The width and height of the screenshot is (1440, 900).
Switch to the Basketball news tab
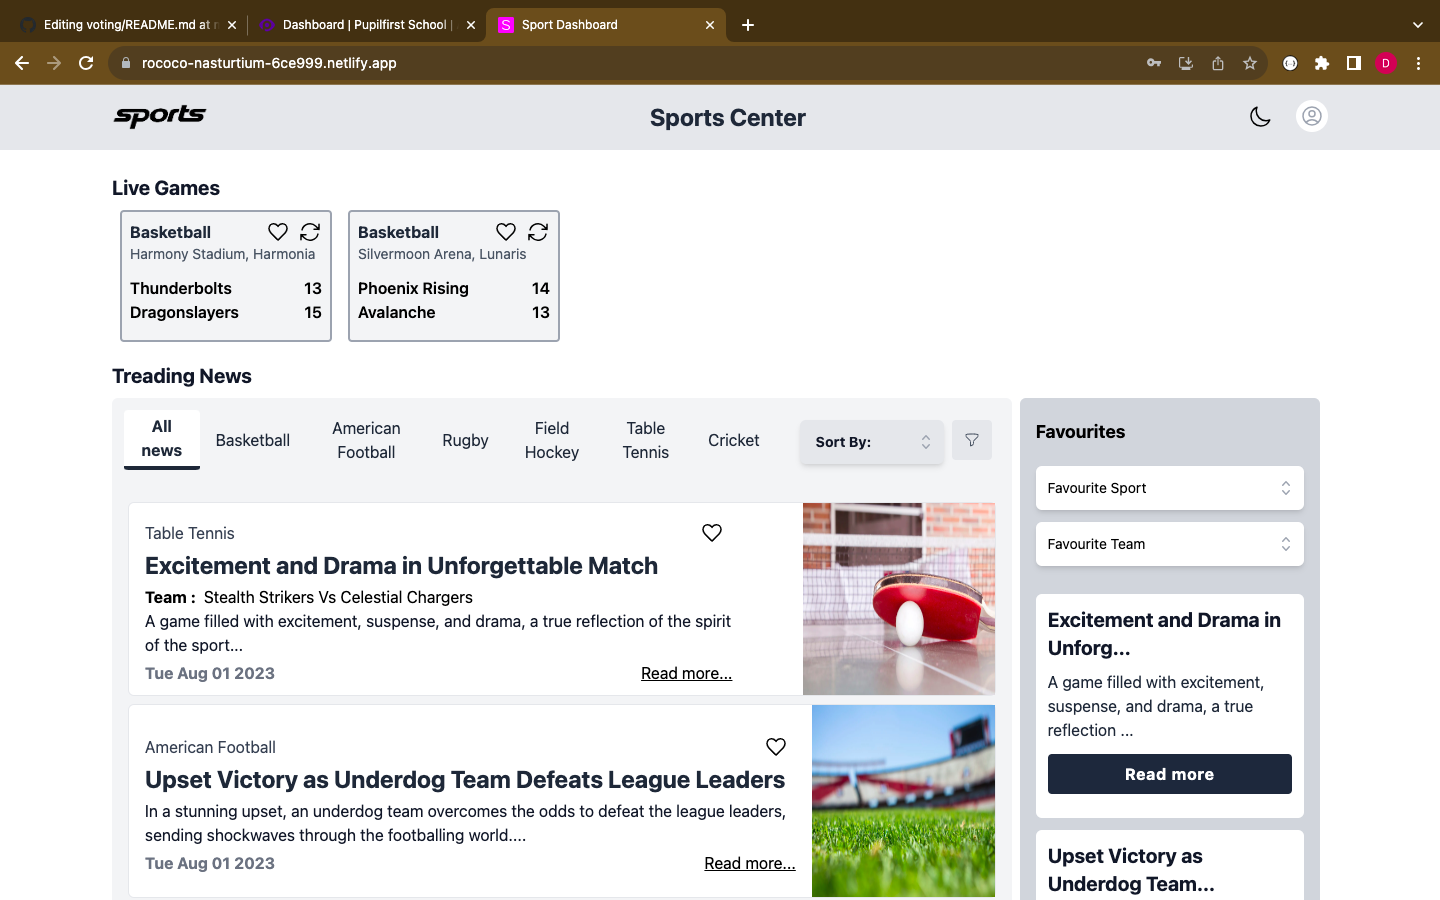coord(252,440)
